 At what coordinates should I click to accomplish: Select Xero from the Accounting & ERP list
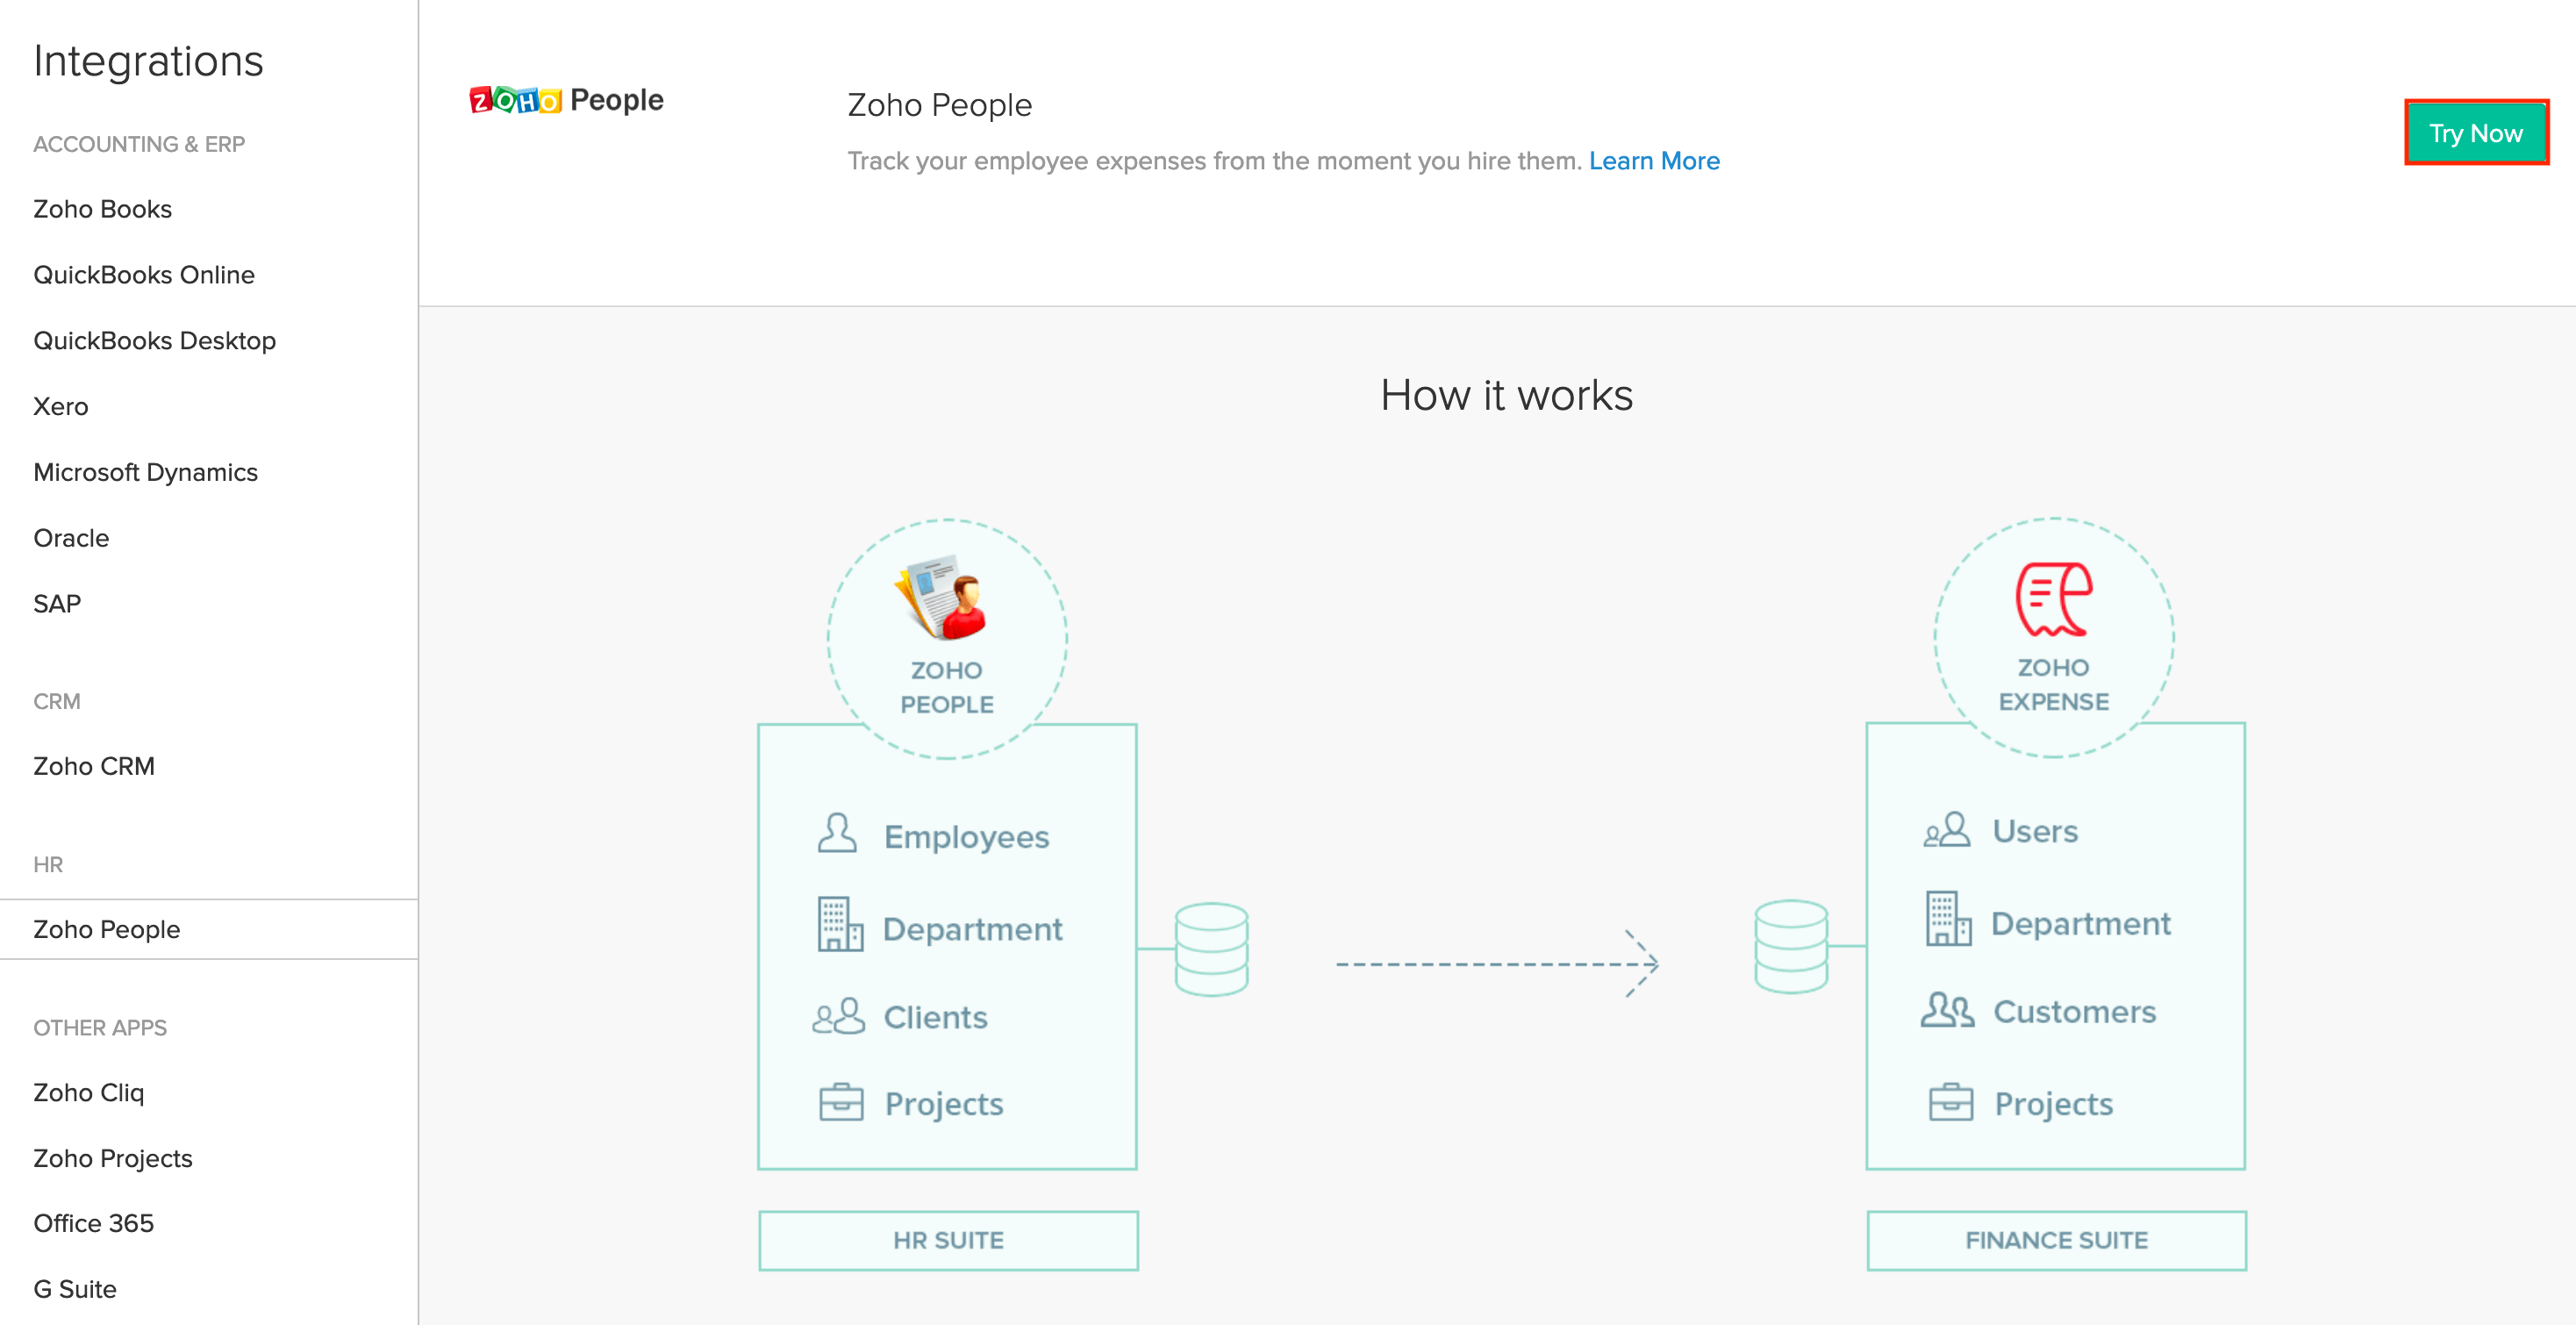pyautogui.click(x=62, y=406)
